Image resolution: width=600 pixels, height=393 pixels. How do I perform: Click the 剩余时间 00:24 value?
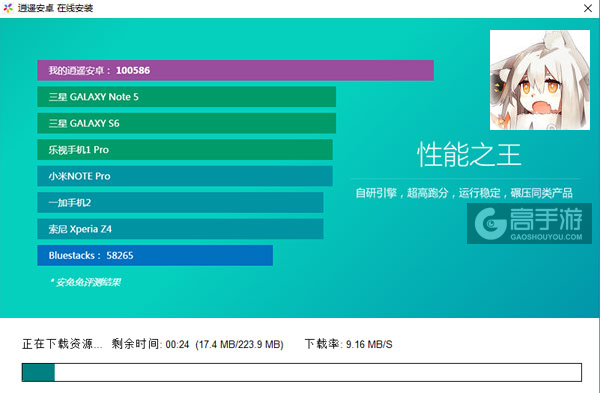point(150,344)
